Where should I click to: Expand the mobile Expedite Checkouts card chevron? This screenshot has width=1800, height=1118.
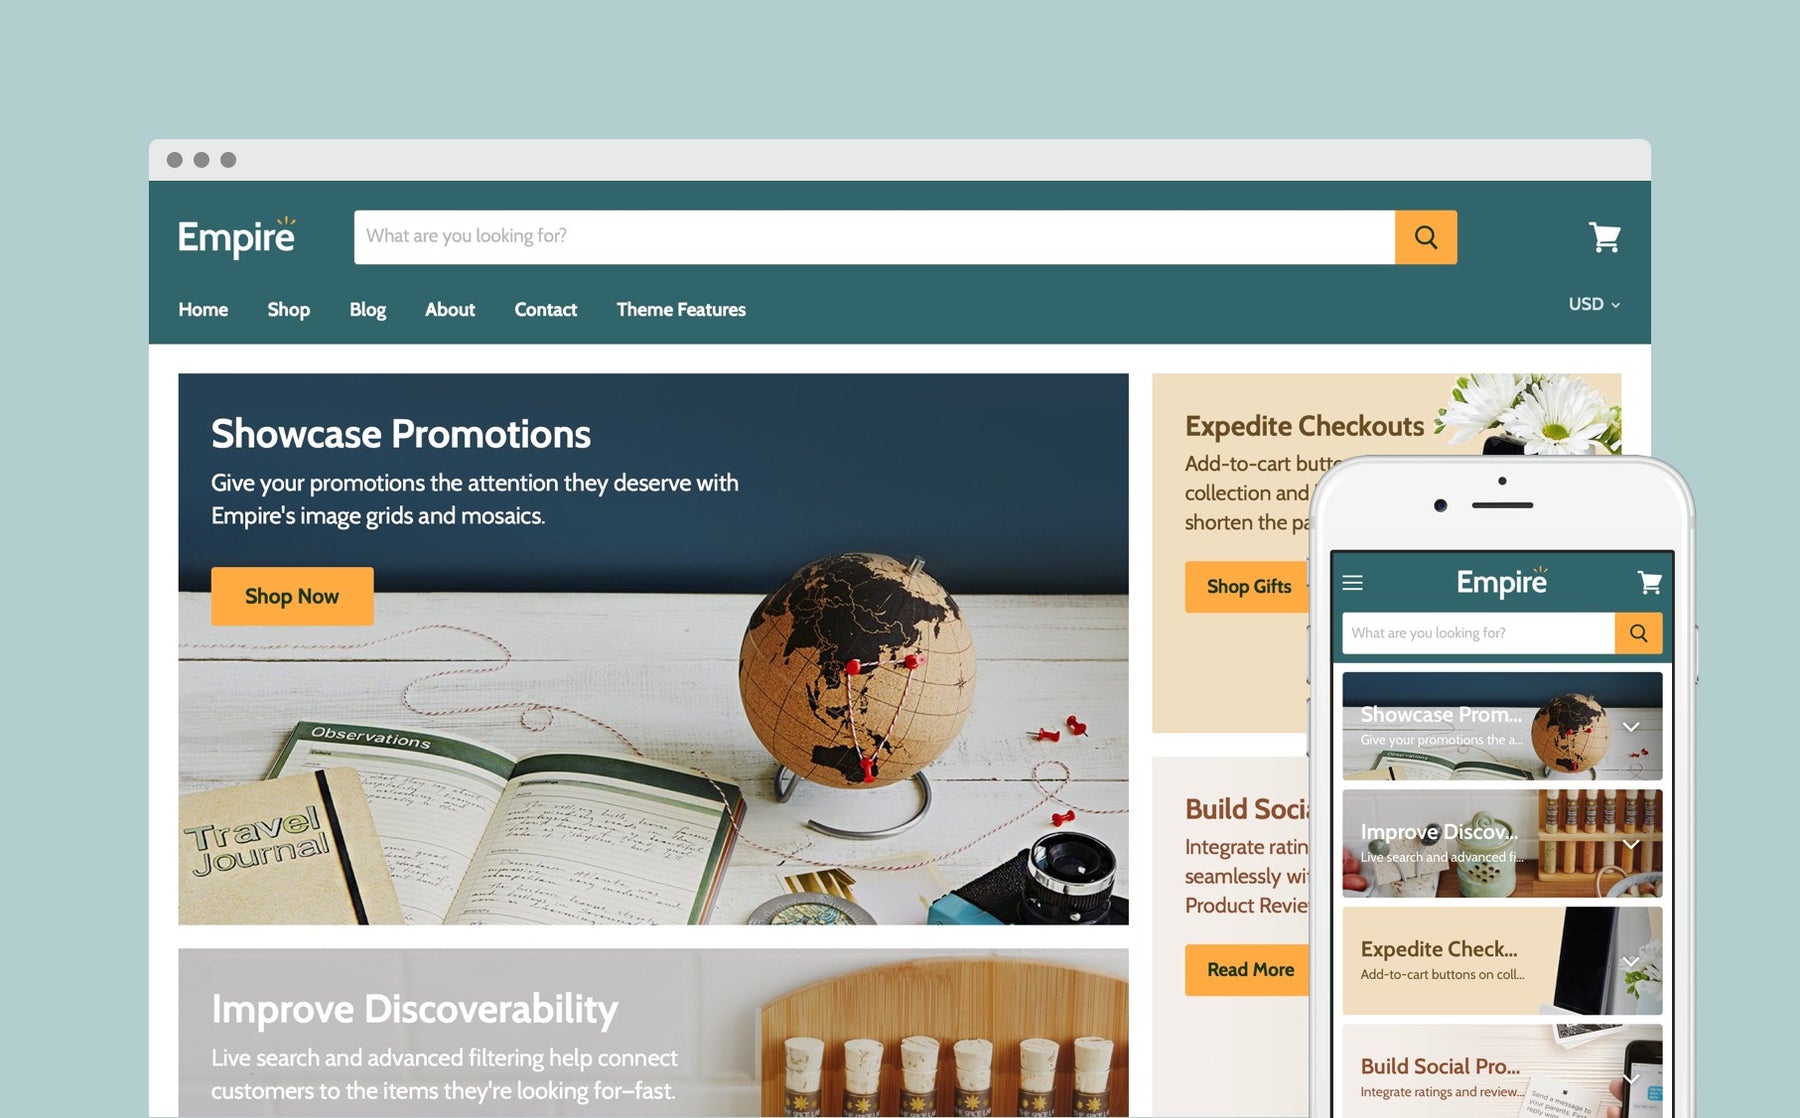[1631, 962]
